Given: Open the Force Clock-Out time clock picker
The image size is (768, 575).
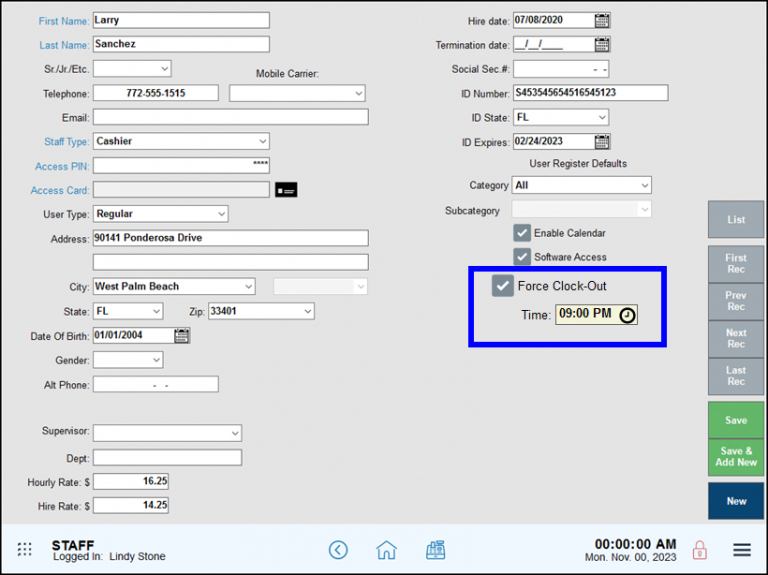Looking at the screenshot, I should [627, 314].
